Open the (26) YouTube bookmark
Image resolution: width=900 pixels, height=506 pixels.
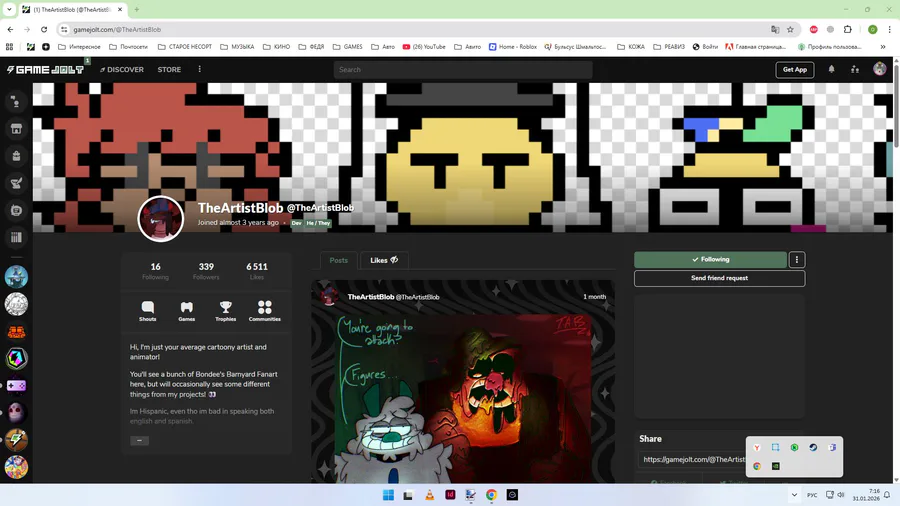pyautogui.click(x=424, y=47)
